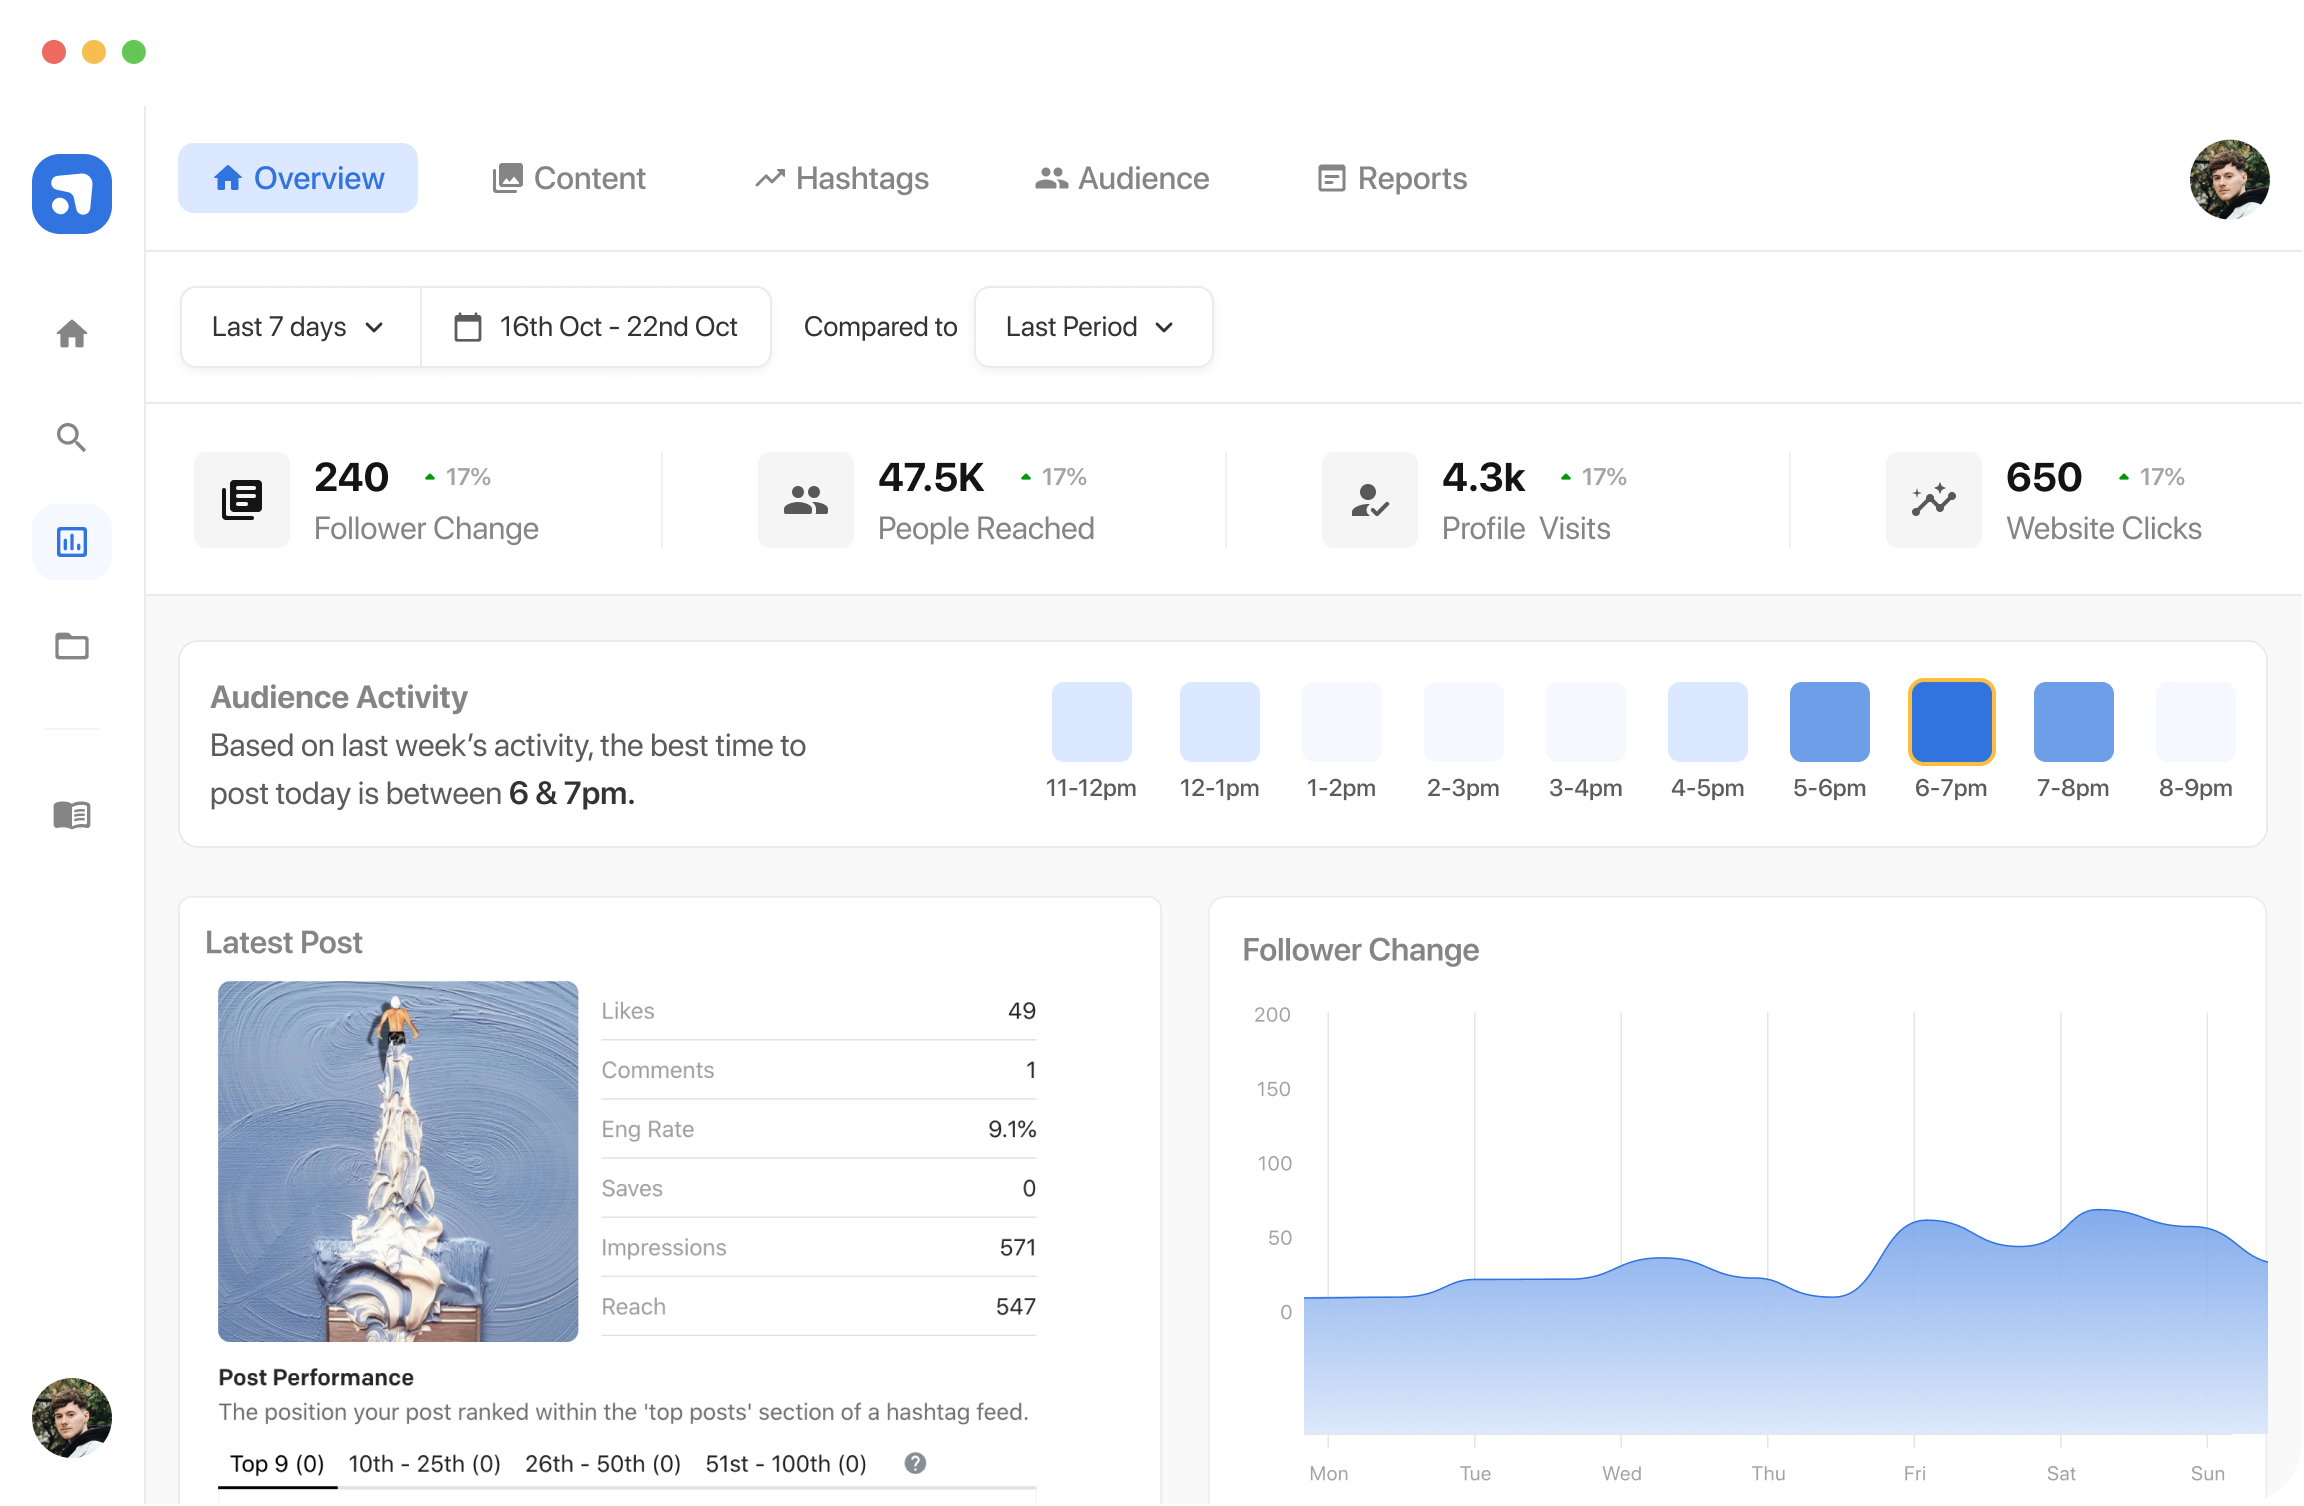Select the 10th - 25th ranking filter
The height and width of the screenshot is (1506, 2304).
coord(424,1463)
